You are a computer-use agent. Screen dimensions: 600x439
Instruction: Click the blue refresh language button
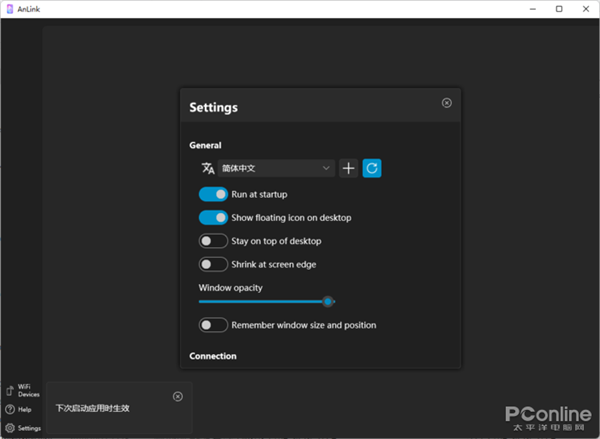click(372, 168)
